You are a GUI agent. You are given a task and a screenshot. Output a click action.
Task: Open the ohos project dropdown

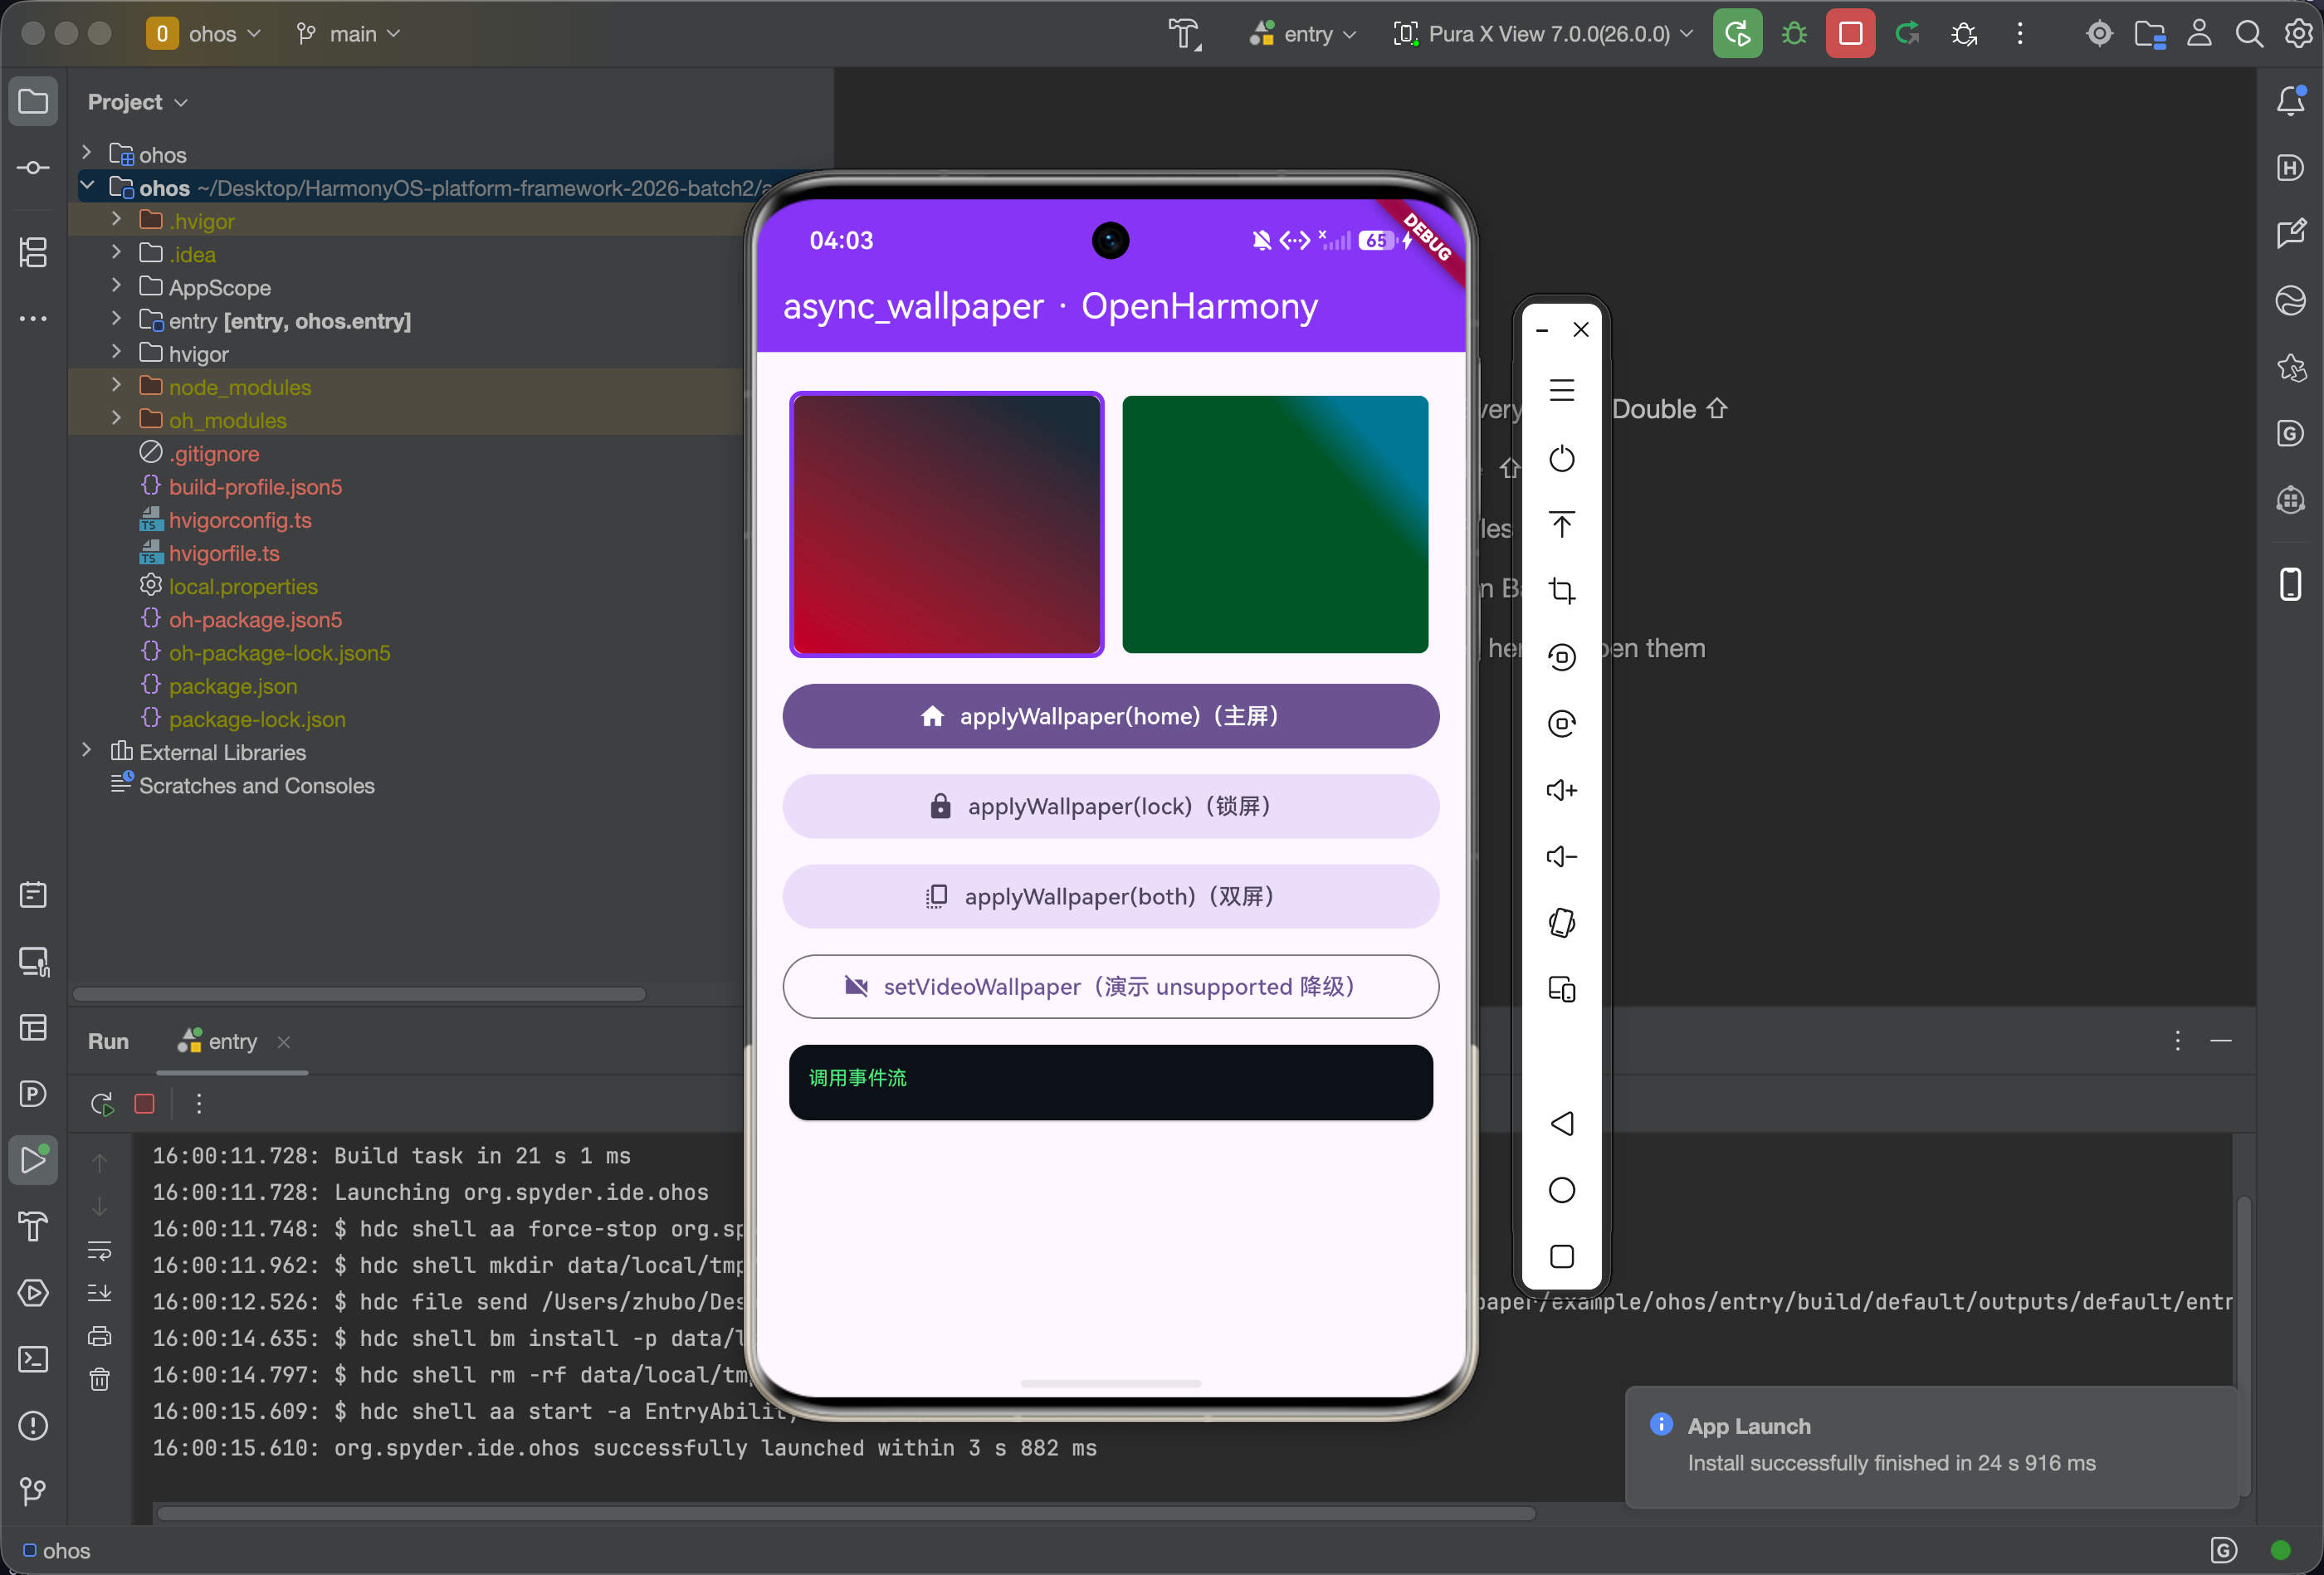(x=204, y=34)
